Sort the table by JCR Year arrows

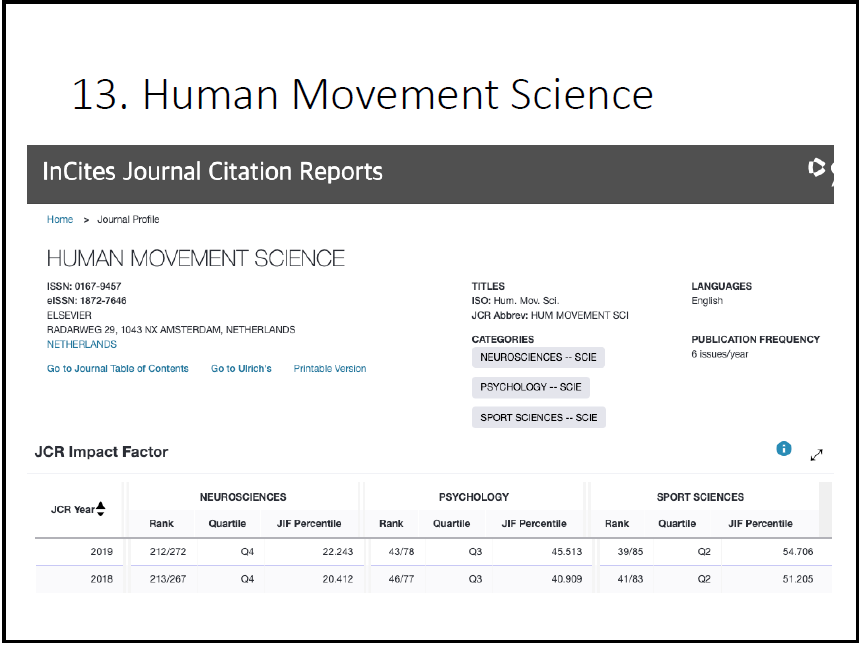101,509
